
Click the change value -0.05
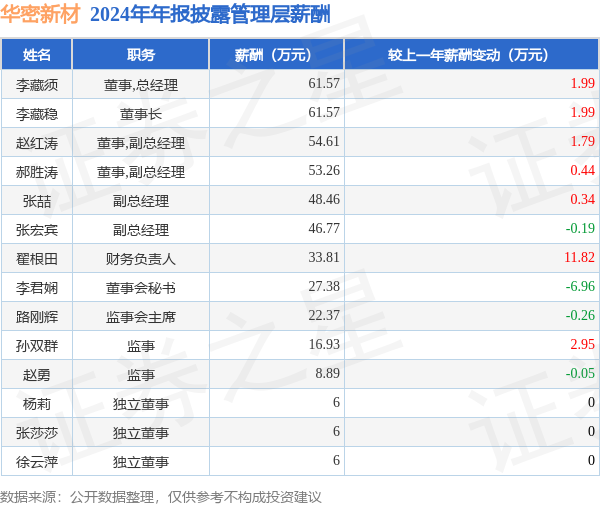click(x=580, y=373)
